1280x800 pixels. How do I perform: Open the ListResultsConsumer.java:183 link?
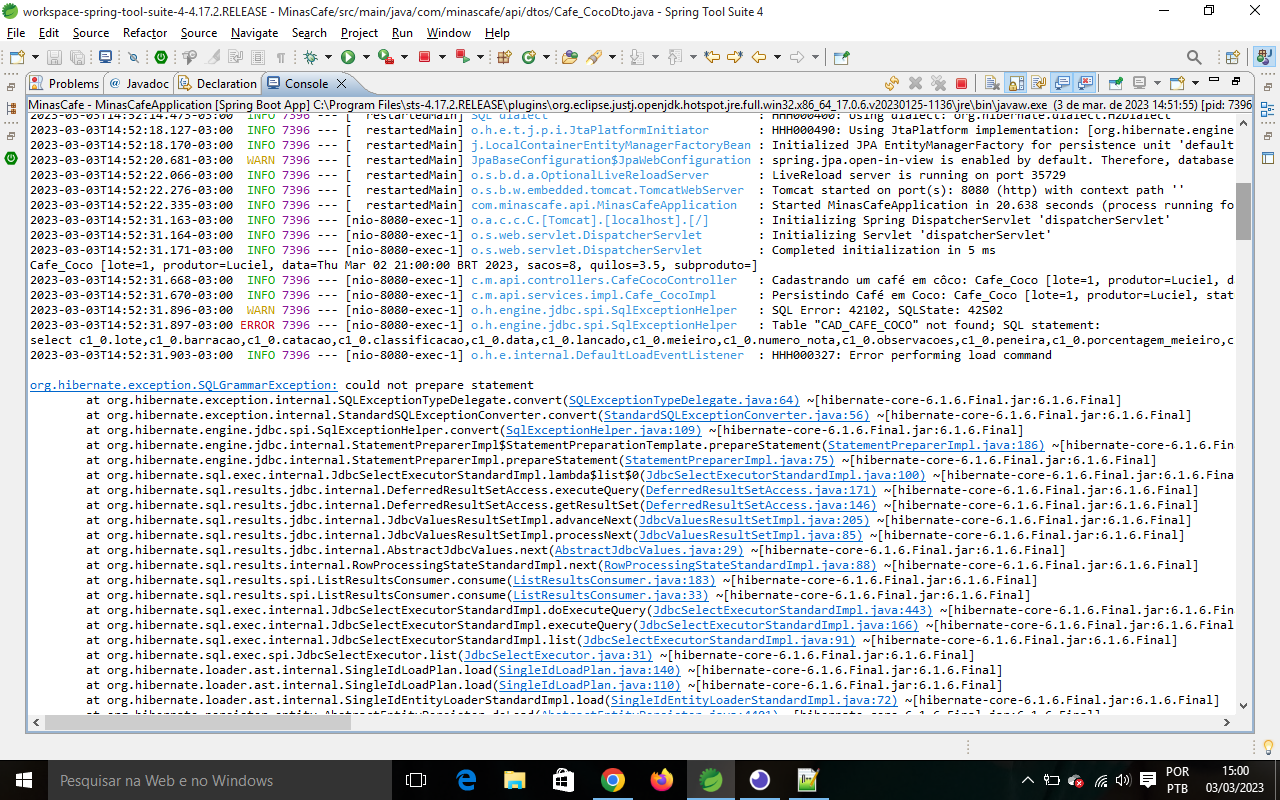tap(614, 580)
